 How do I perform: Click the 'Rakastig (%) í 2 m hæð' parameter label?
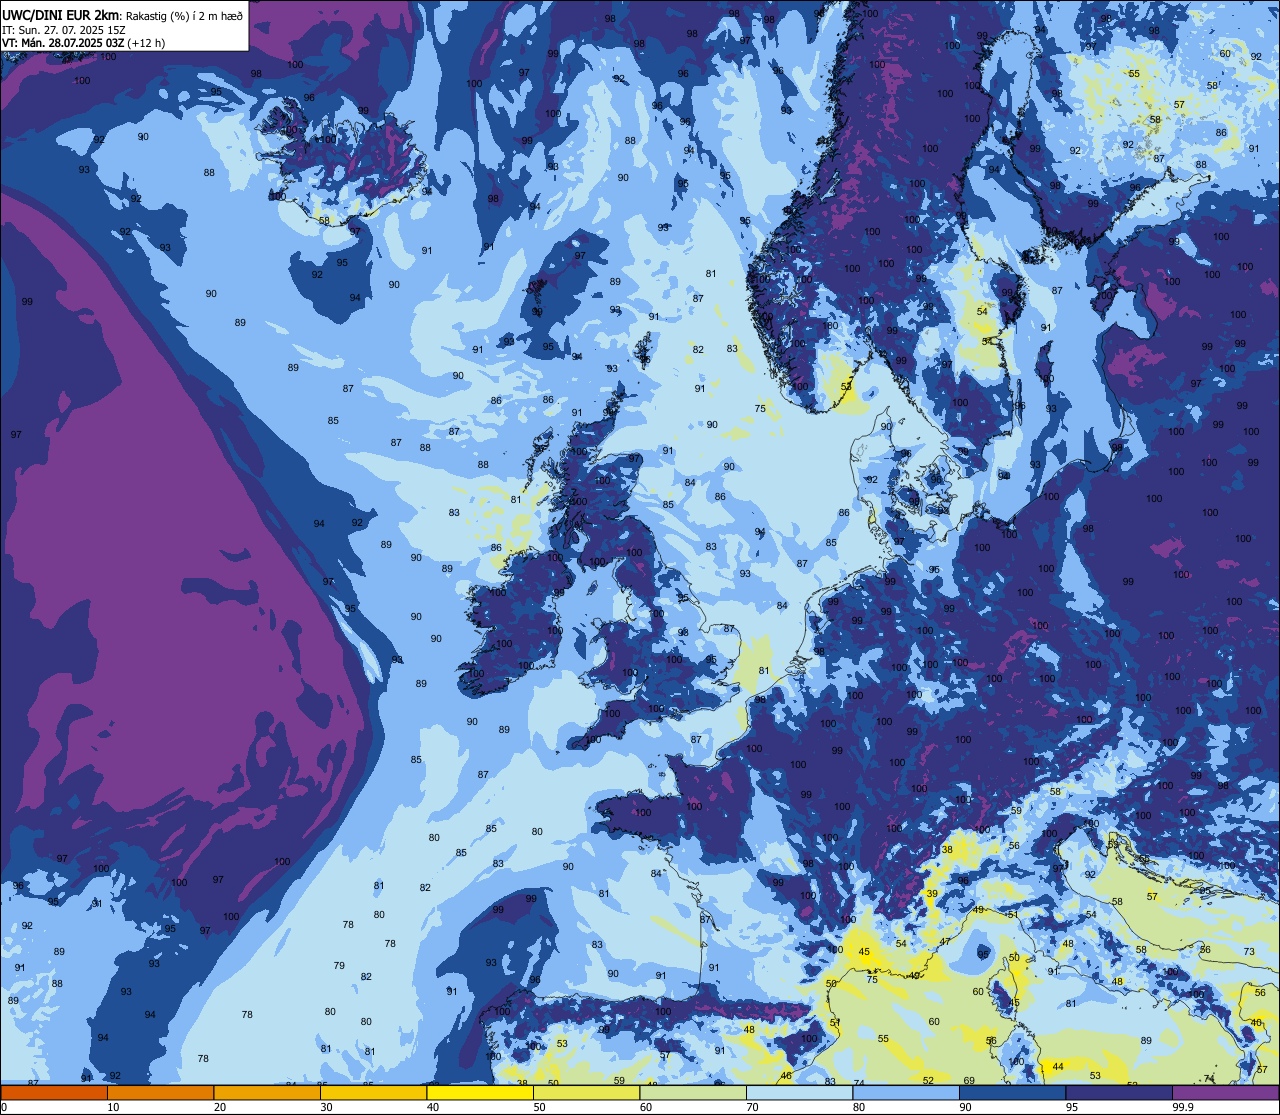tap(185, 15)
